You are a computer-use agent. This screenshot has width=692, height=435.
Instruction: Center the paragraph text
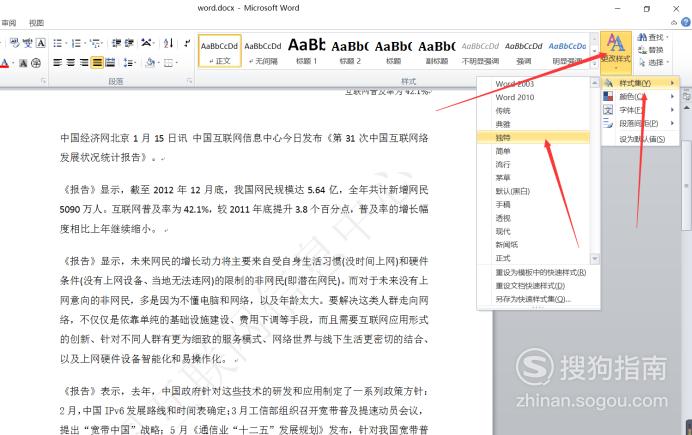point(71,63)
